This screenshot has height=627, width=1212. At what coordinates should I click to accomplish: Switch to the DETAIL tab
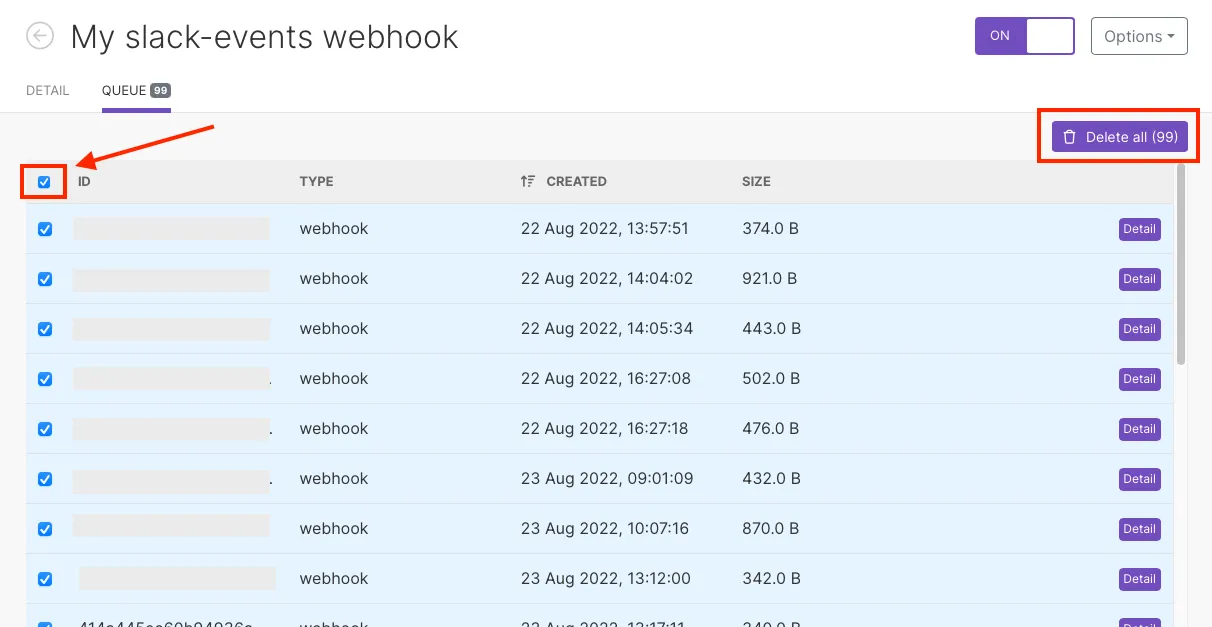(47, 90)
